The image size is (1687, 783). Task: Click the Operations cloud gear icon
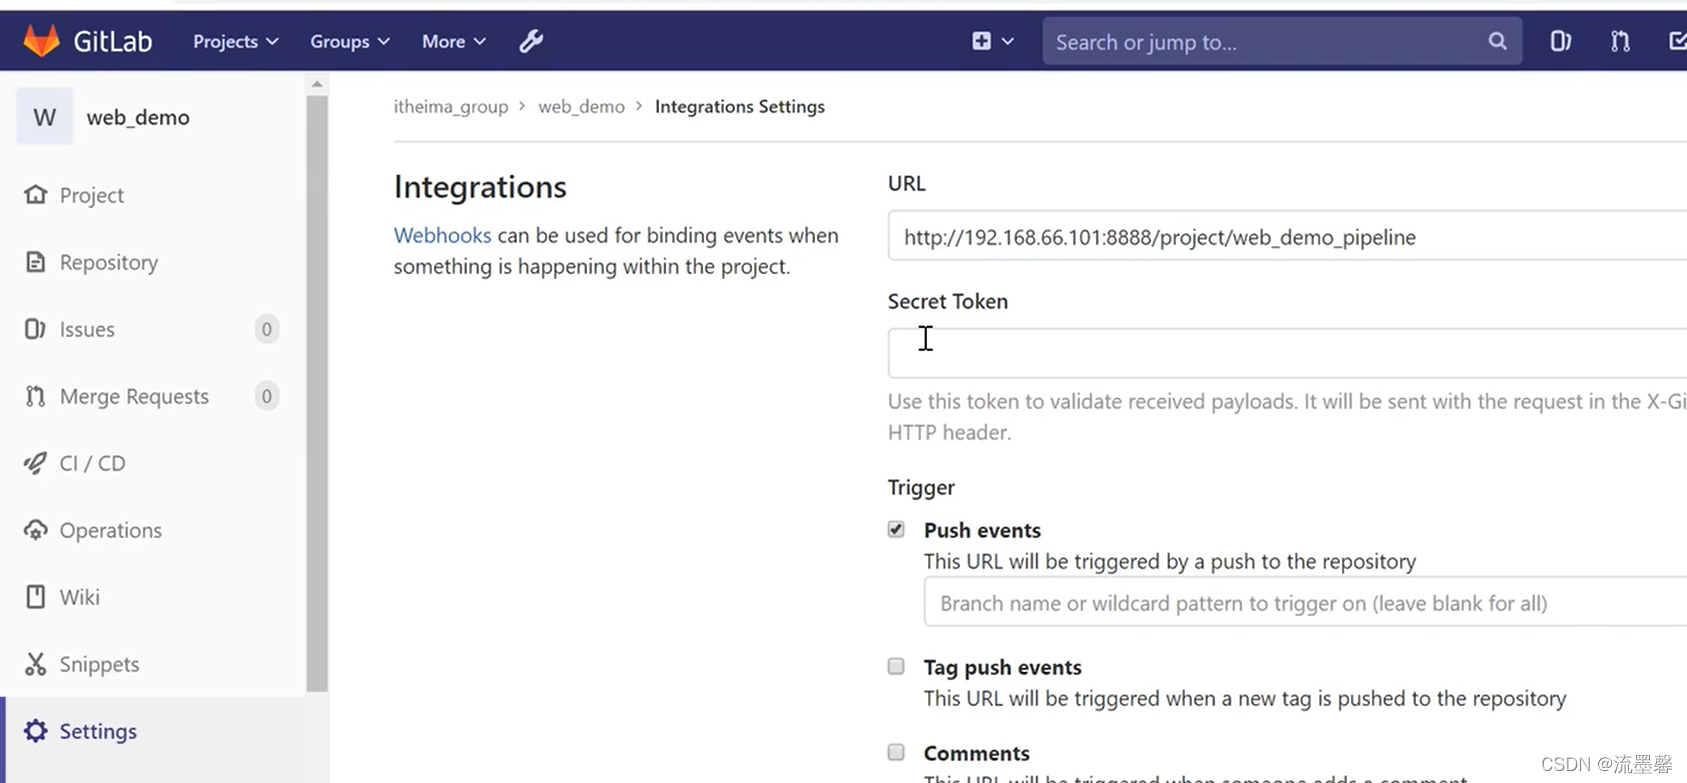tap(36, 530)
